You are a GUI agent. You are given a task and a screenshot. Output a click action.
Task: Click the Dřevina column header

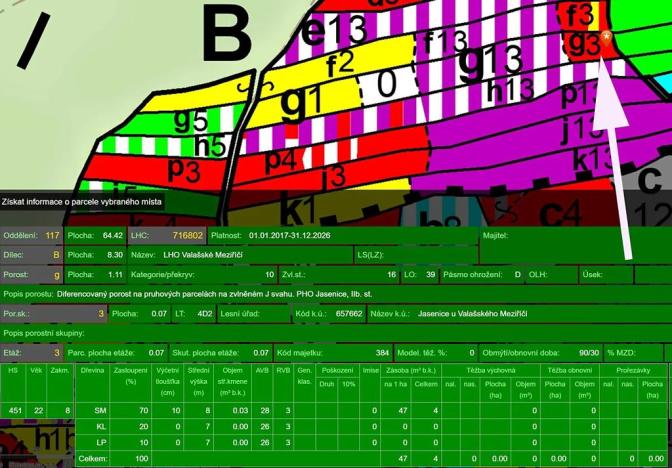pos(93,370)
